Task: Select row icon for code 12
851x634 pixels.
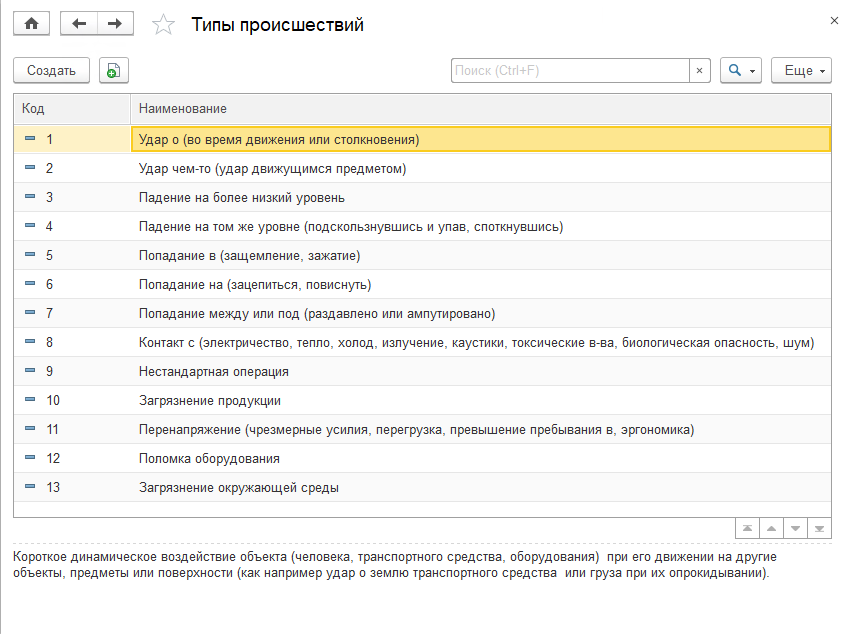Action: point(30,458)
